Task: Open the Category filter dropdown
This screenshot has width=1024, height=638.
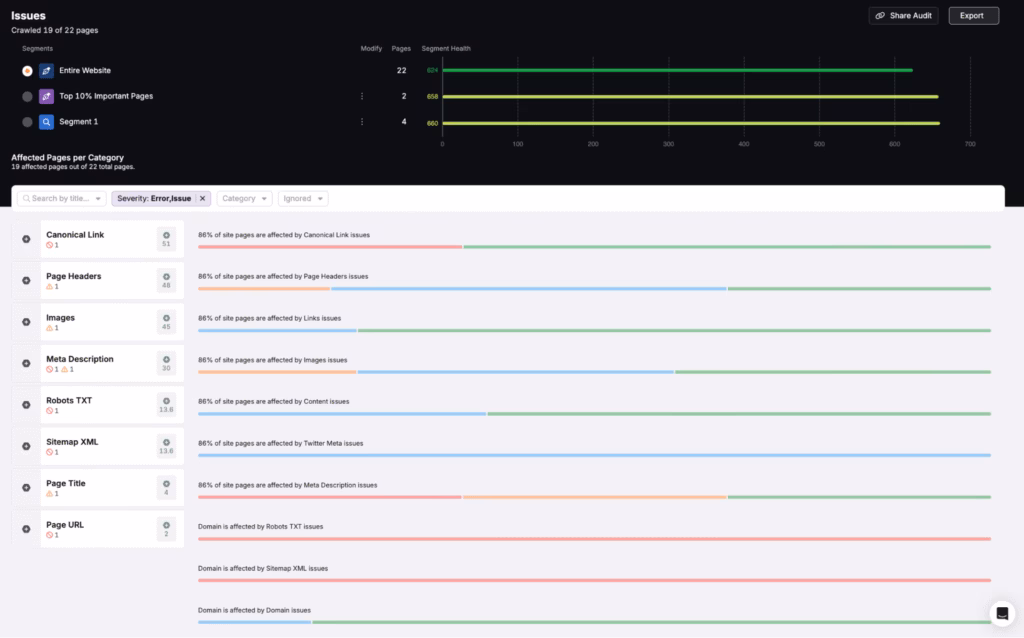Action: pos(243,198)
